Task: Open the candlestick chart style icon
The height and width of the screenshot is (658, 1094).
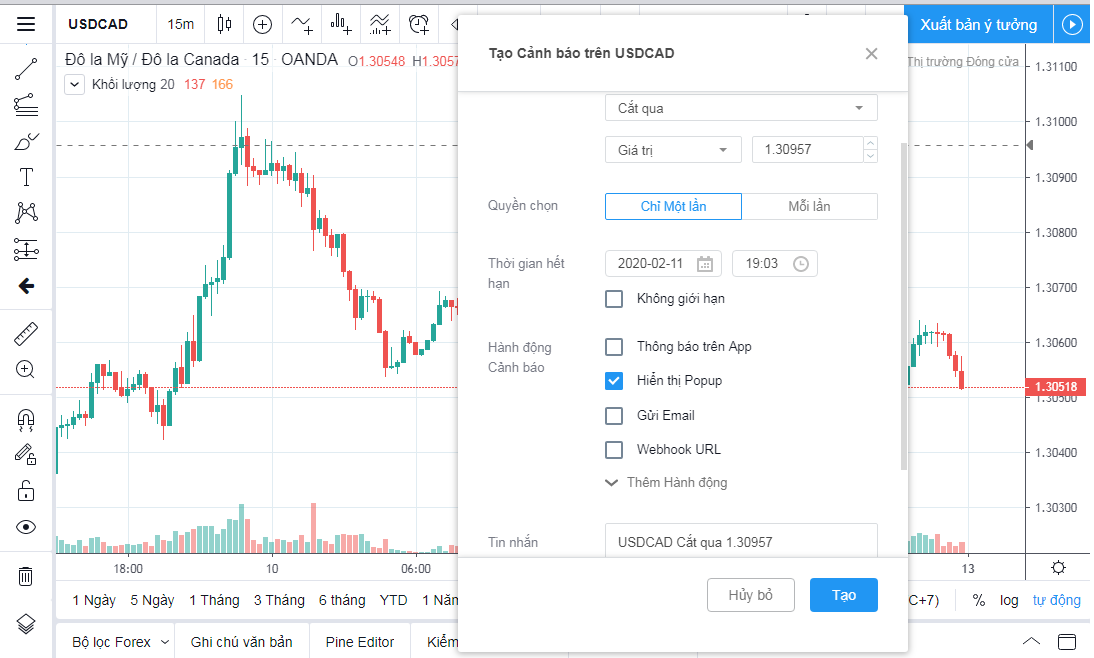Action: [224, 24]
